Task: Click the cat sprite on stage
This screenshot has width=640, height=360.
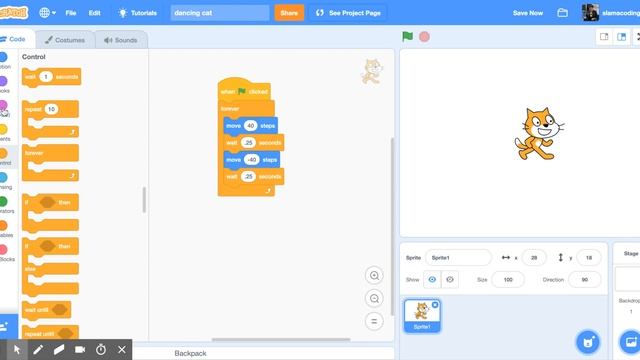Action: pyautogui.click(x=539, y=133)
